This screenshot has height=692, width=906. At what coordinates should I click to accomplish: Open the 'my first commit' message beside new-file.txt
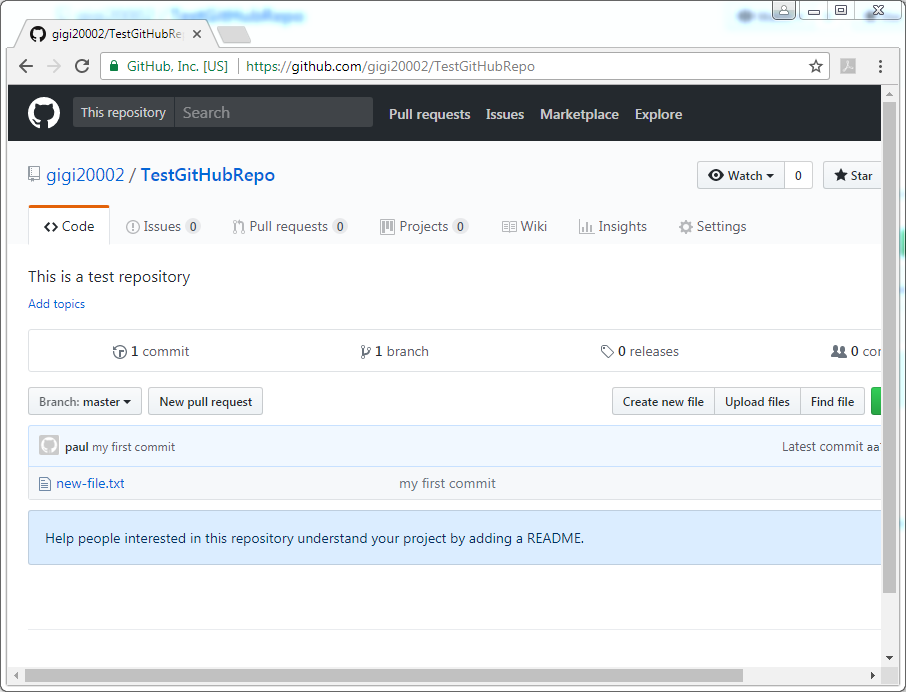click(x=447, y=483)
